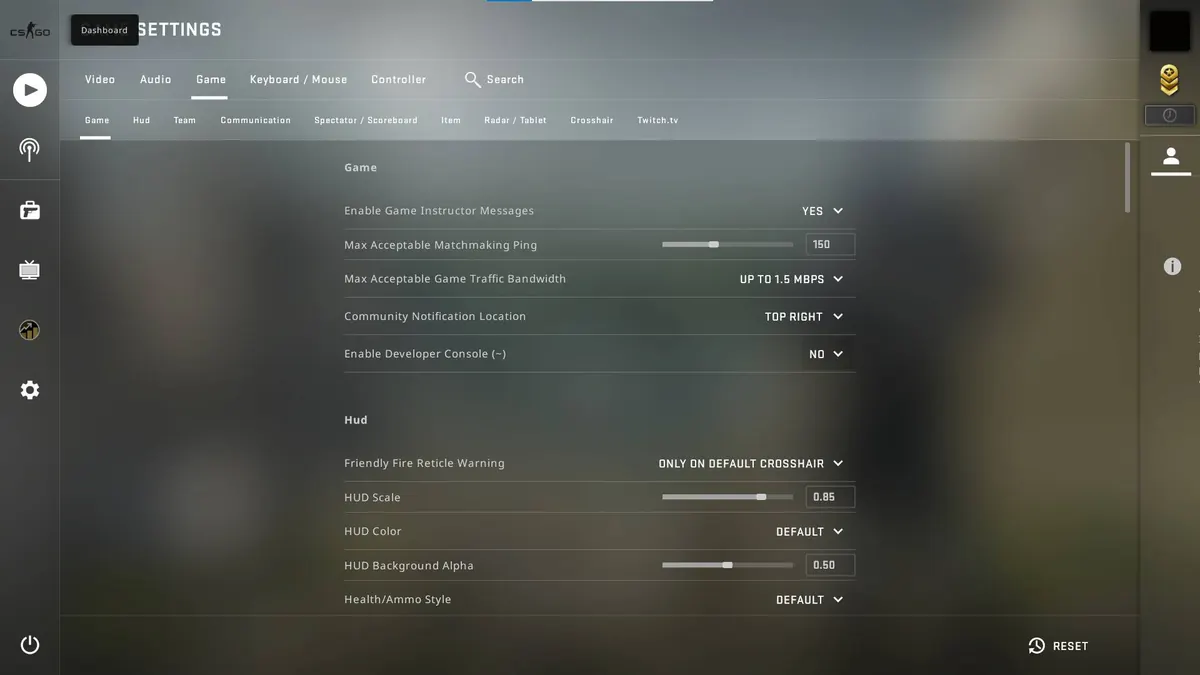Switch to the Audio tab

[156, 79]
